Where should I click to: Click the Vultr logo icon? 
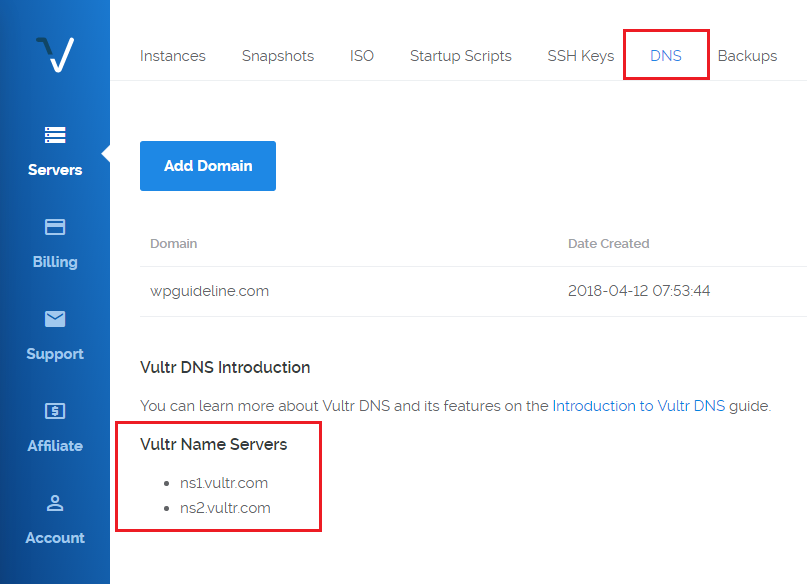pos(55,55)
